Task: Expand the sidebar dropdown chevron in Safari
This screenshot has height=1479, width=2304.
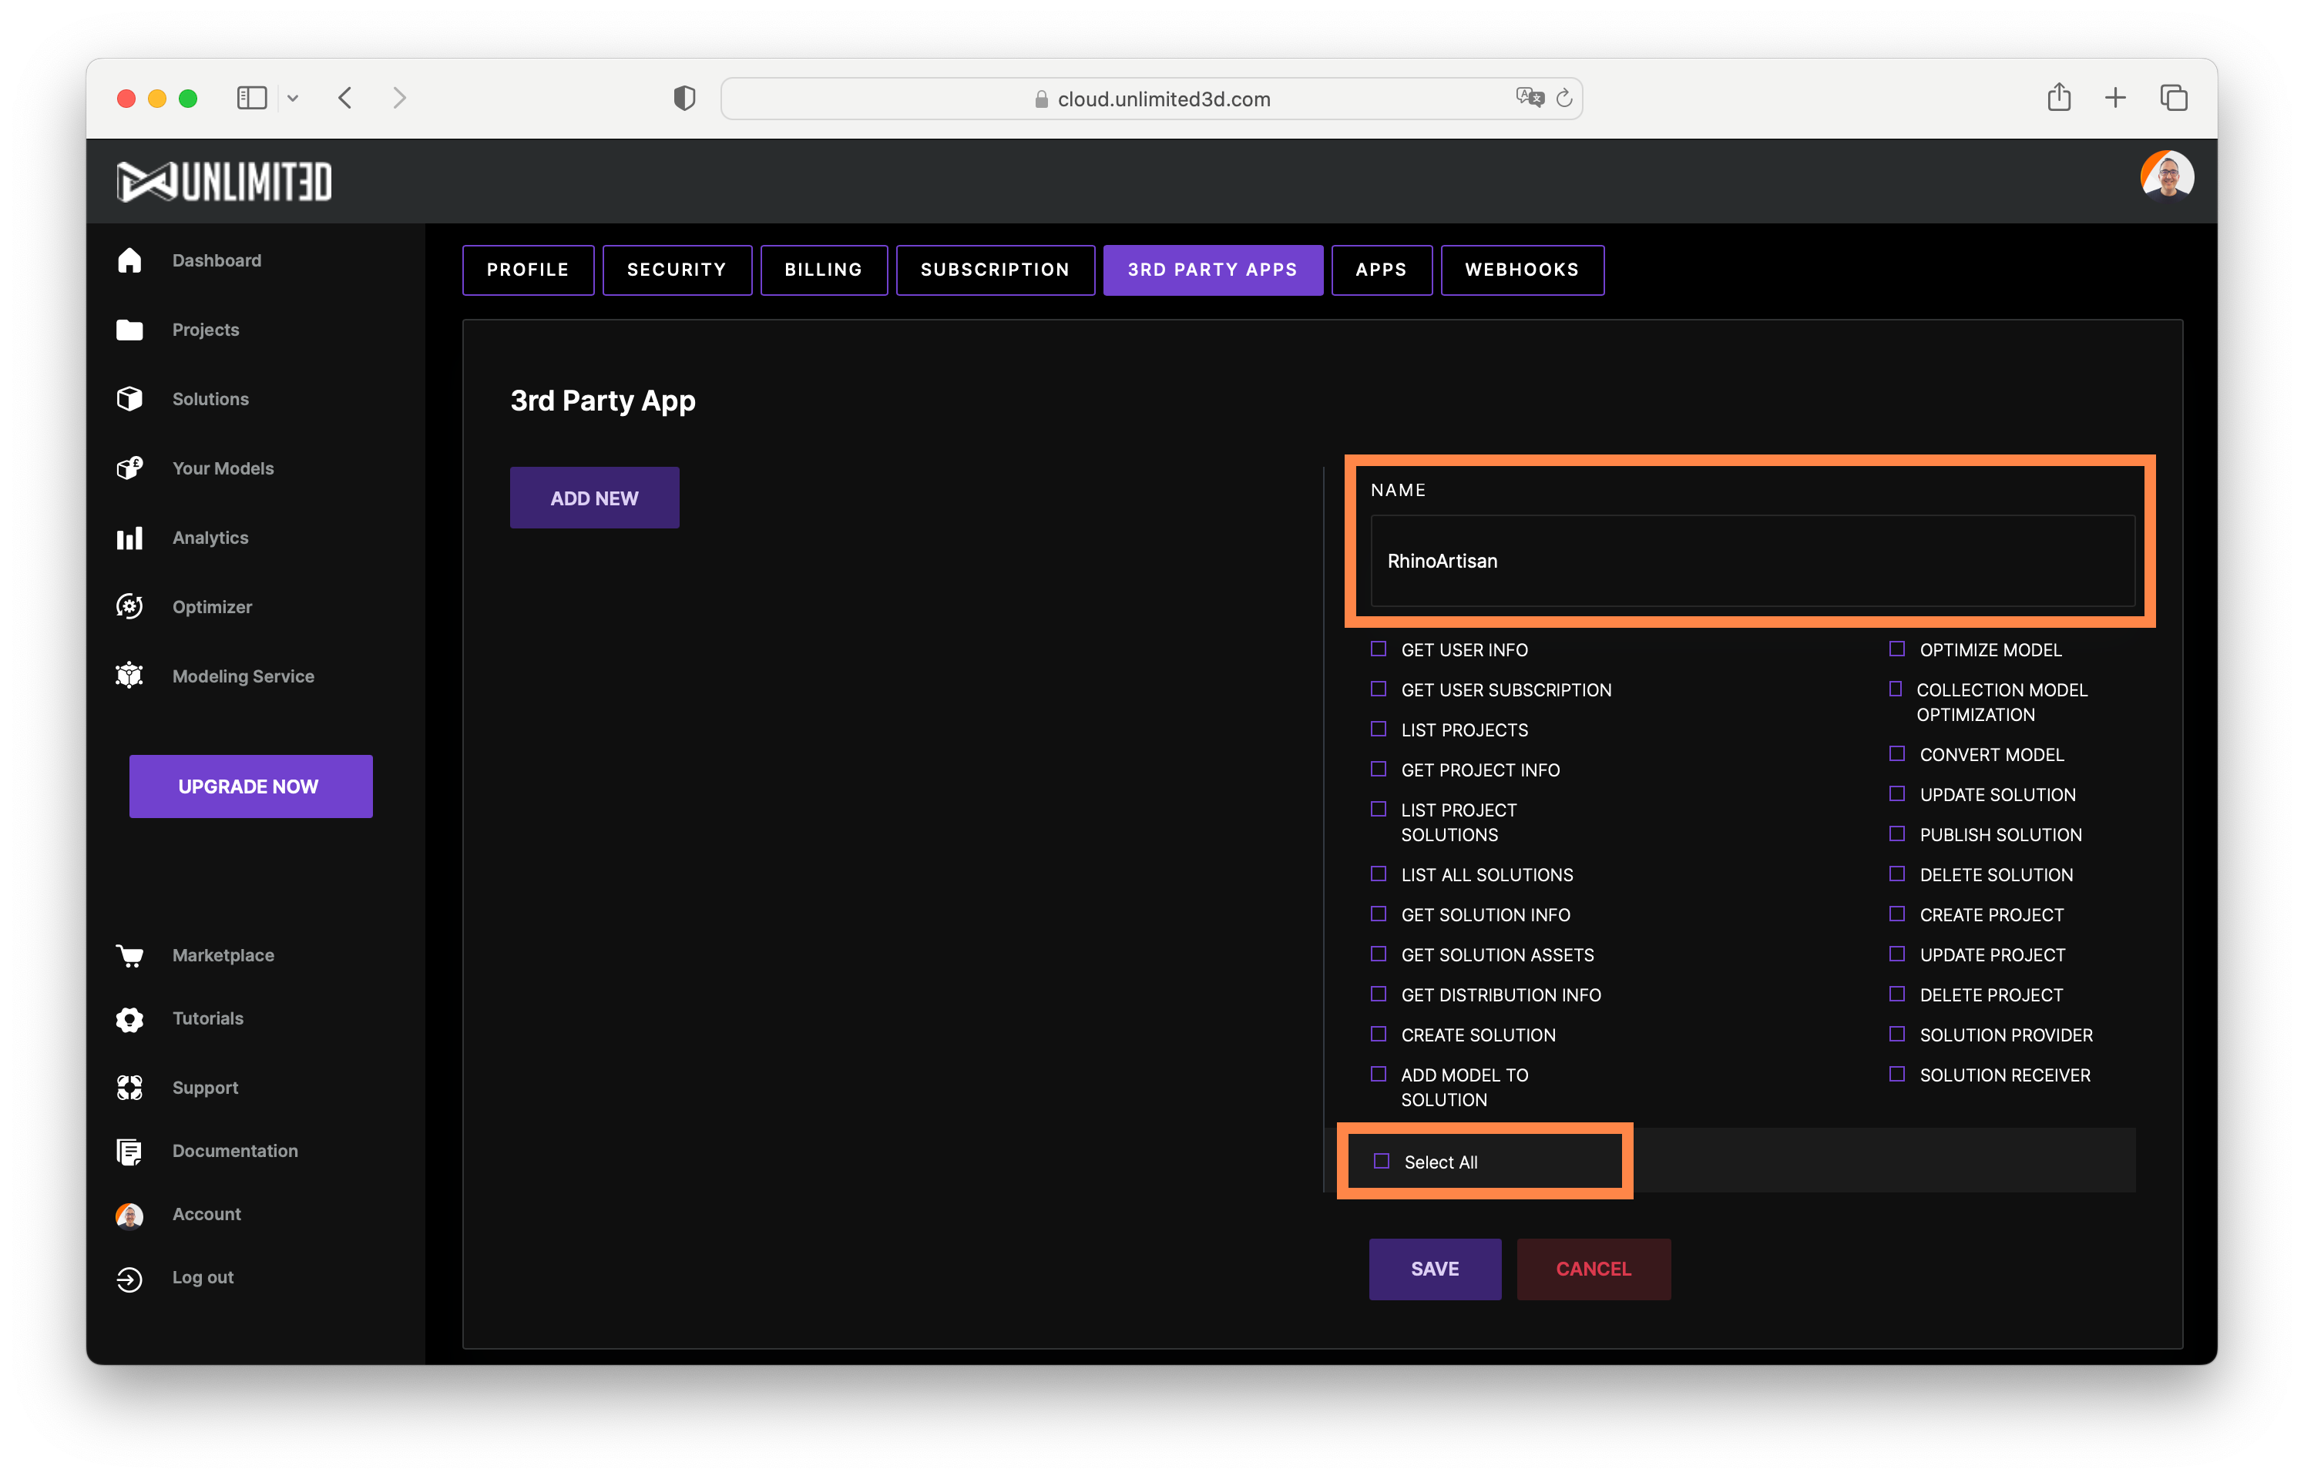Action: [293, 98]
